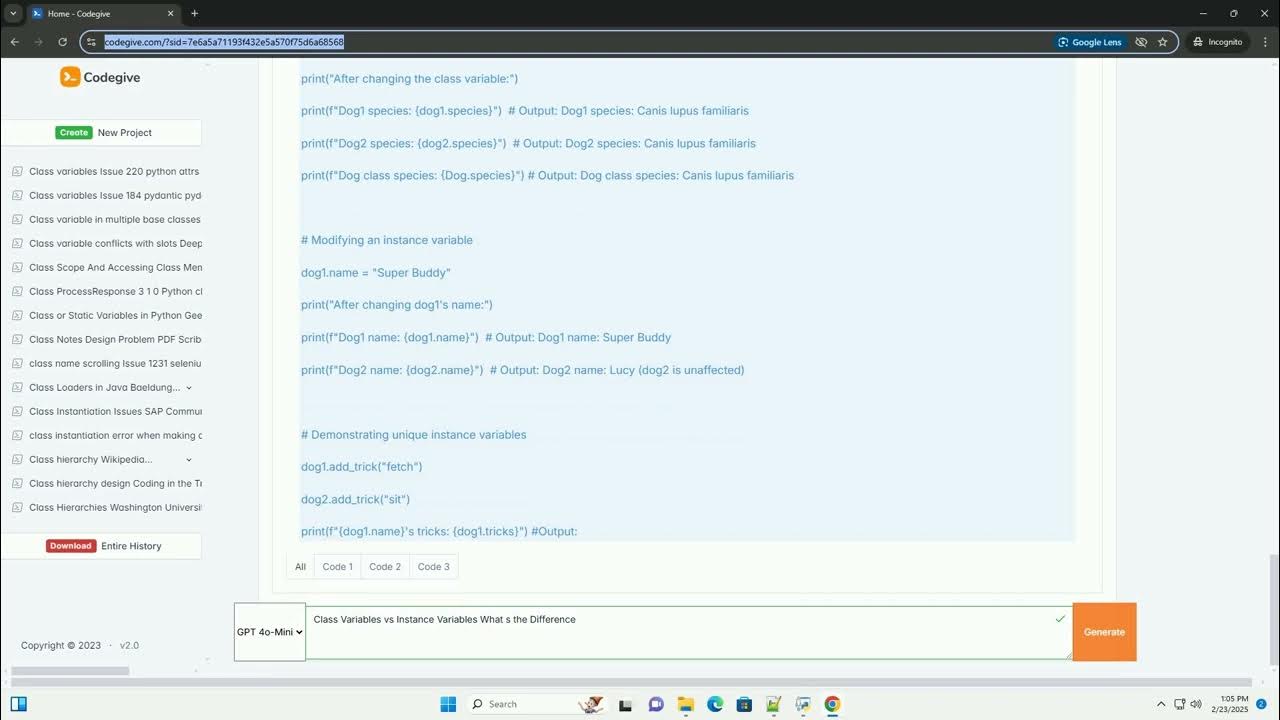Click the prompt text input field

coord(688,632)
